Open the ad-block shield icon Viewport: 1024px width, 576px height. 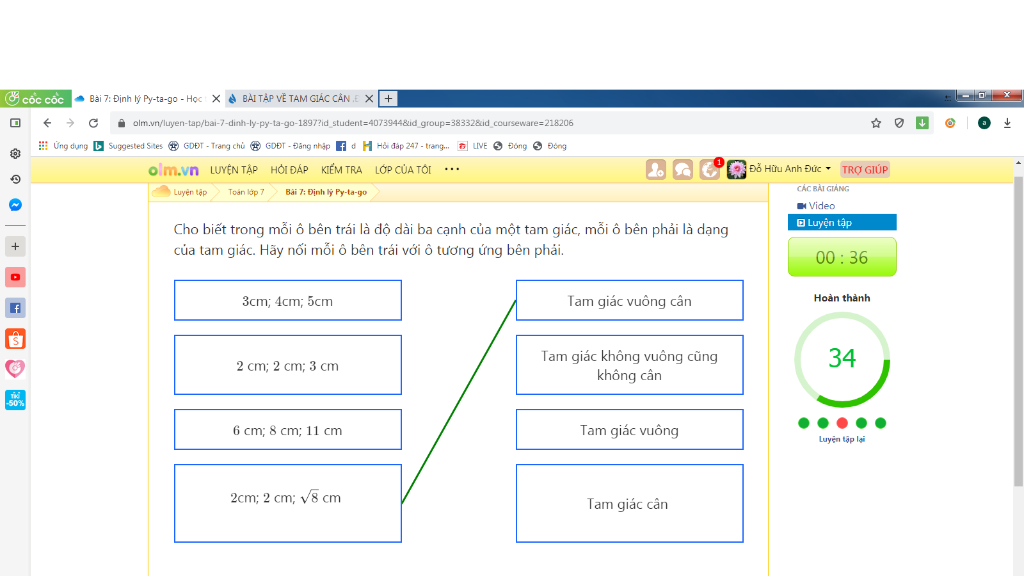coord(899,123)
